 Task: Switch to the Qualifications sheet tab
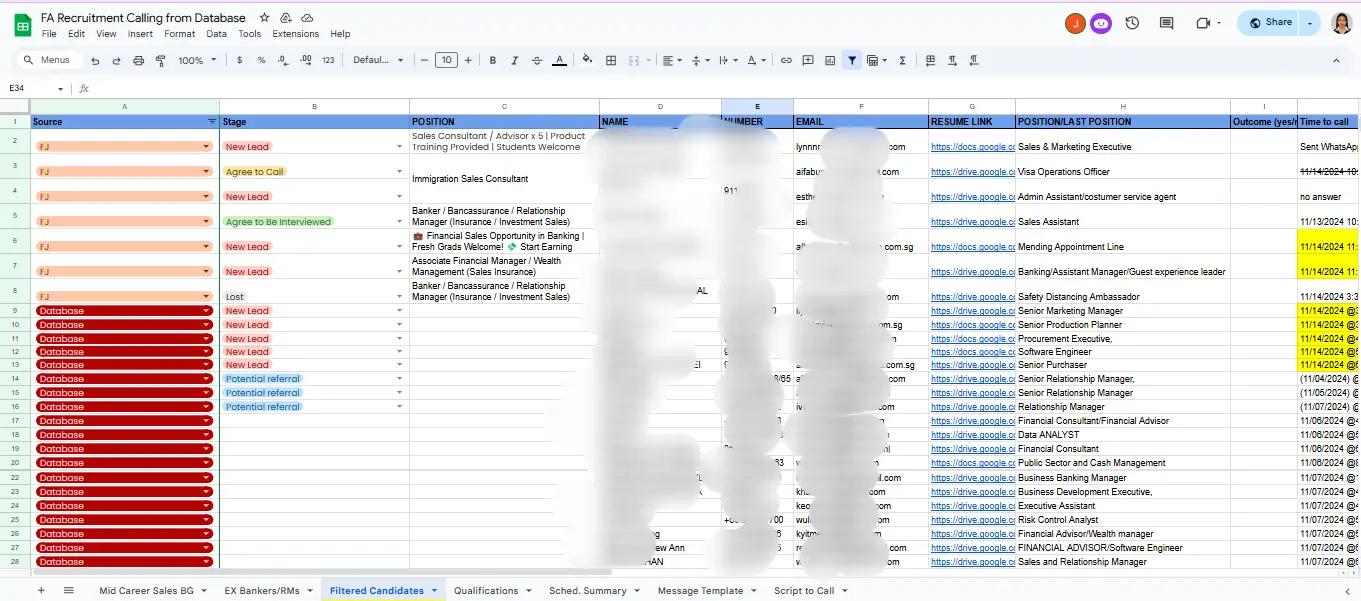click(486, 591)
